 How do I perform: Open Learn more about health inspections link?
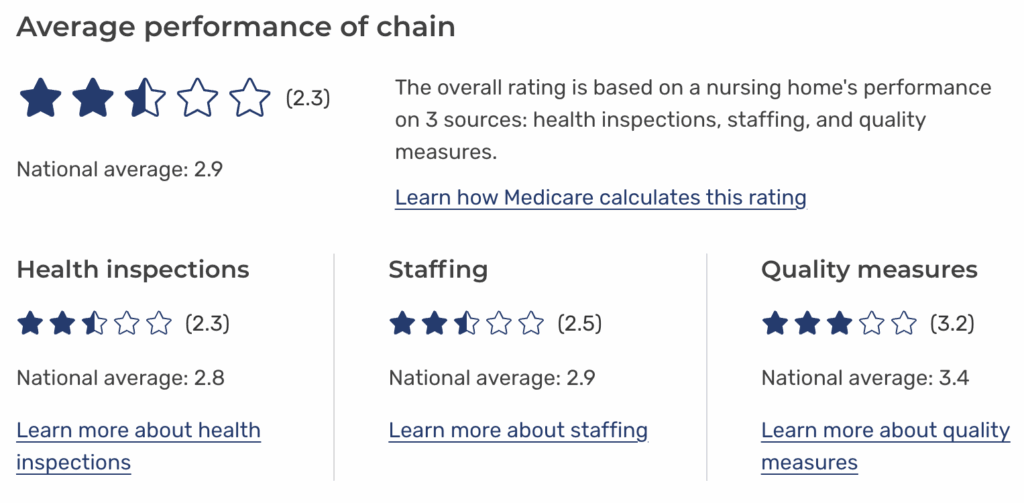pos(138,431)
